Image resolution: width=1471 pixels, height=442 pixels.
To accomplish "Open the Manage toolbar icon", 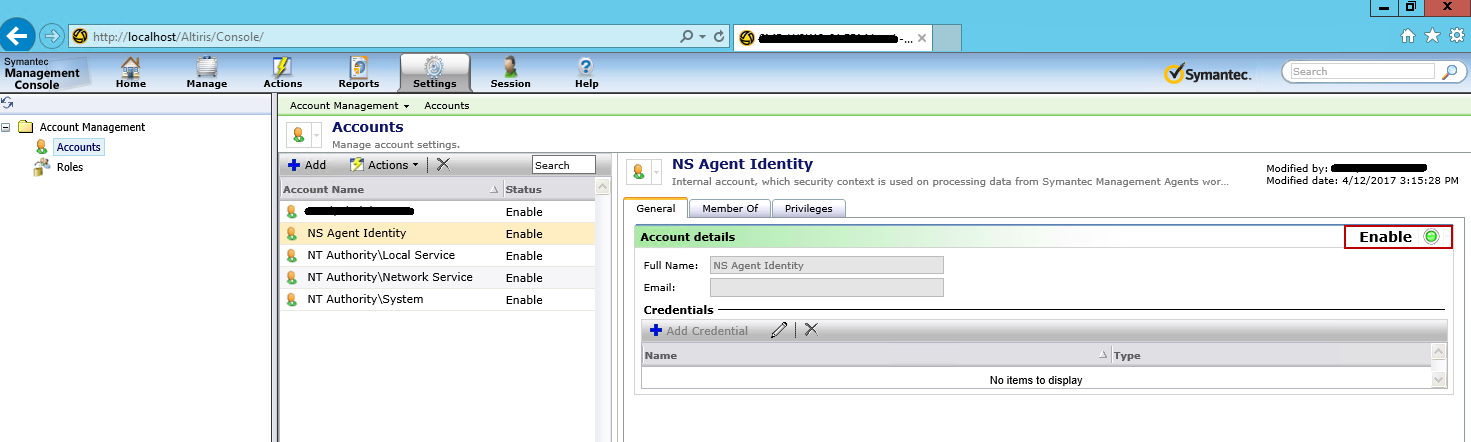I will coord(207,73).
